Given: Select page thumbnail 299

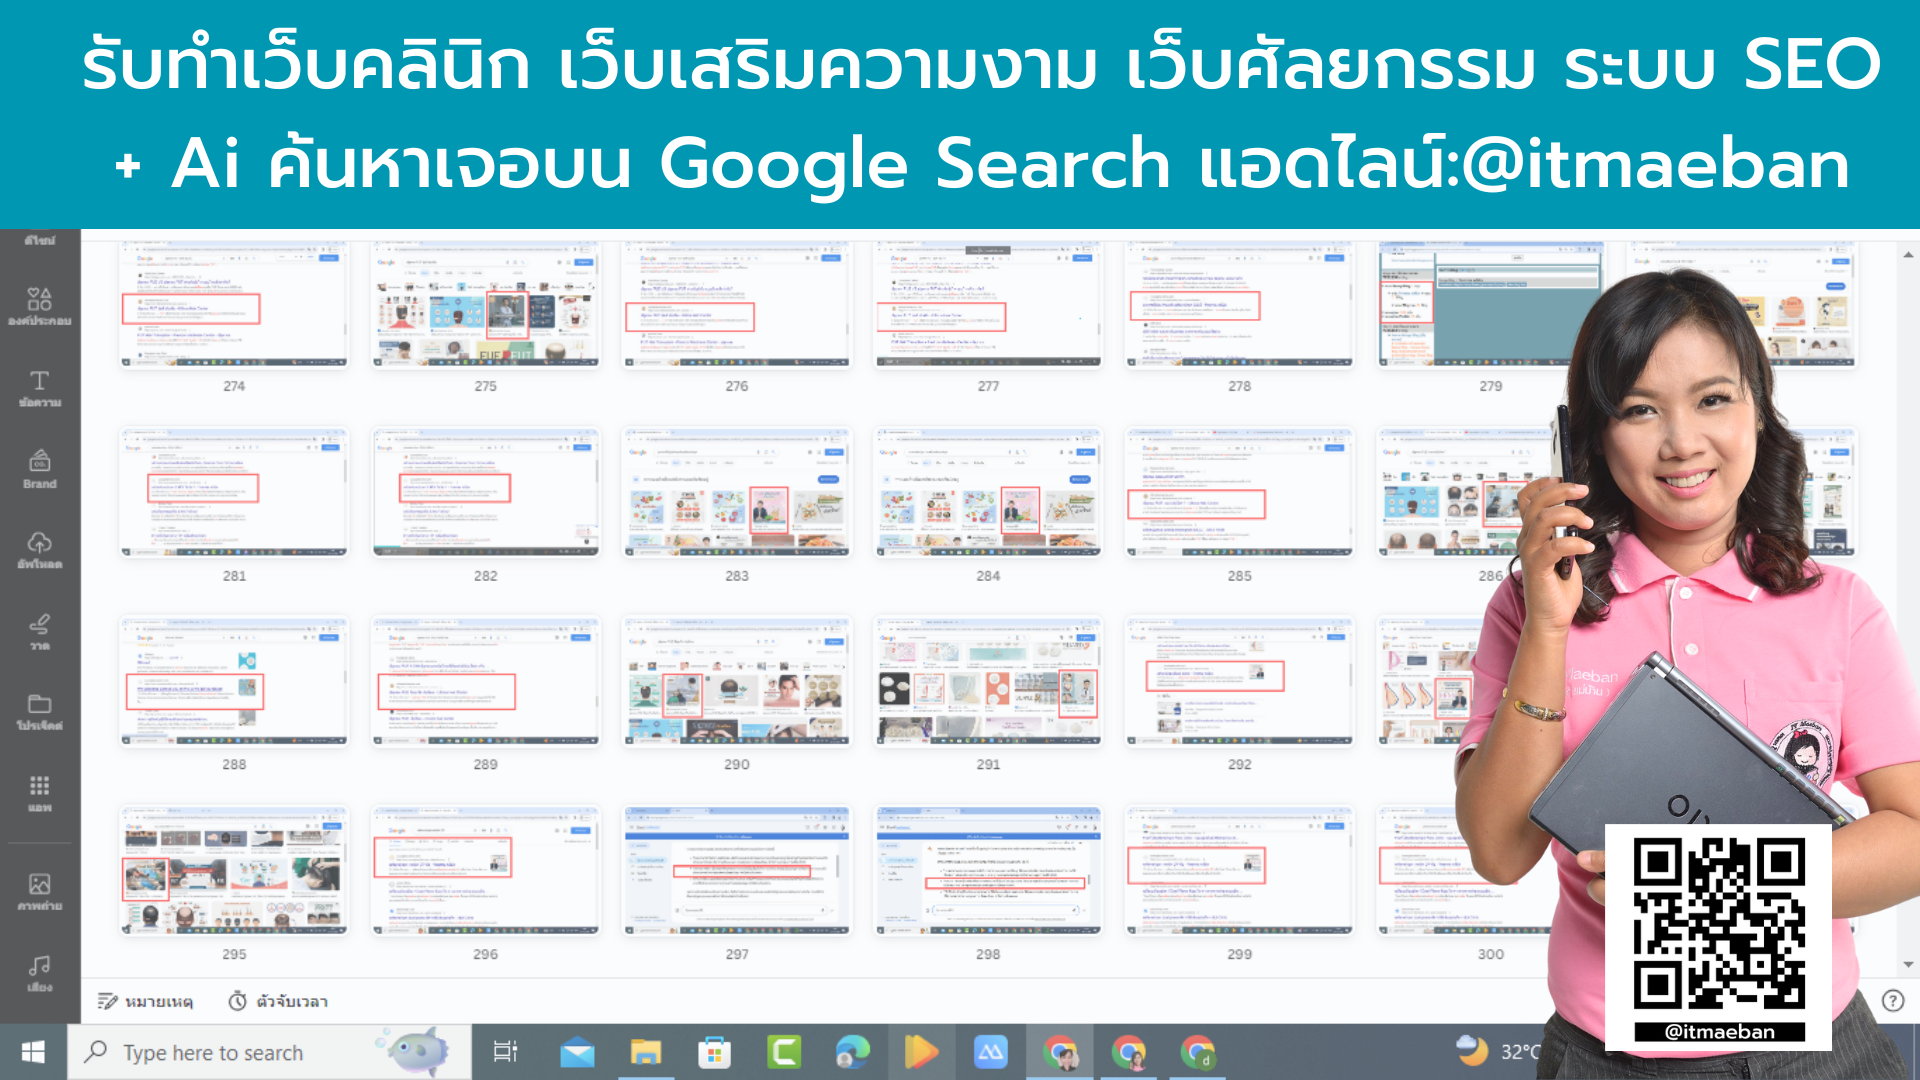Looking at the screenshot, I should (x=1240, y=871).
